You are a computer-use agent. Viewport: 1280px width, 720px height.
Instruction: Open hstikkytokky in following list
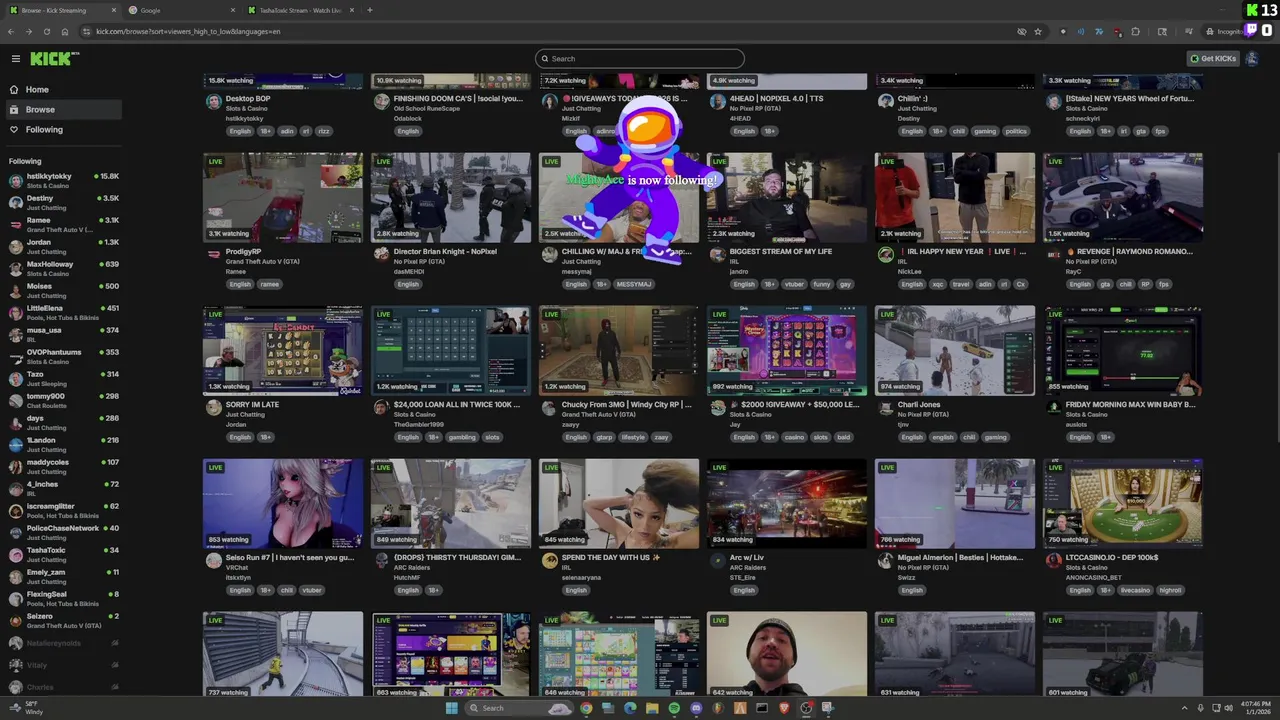point(62,181)
